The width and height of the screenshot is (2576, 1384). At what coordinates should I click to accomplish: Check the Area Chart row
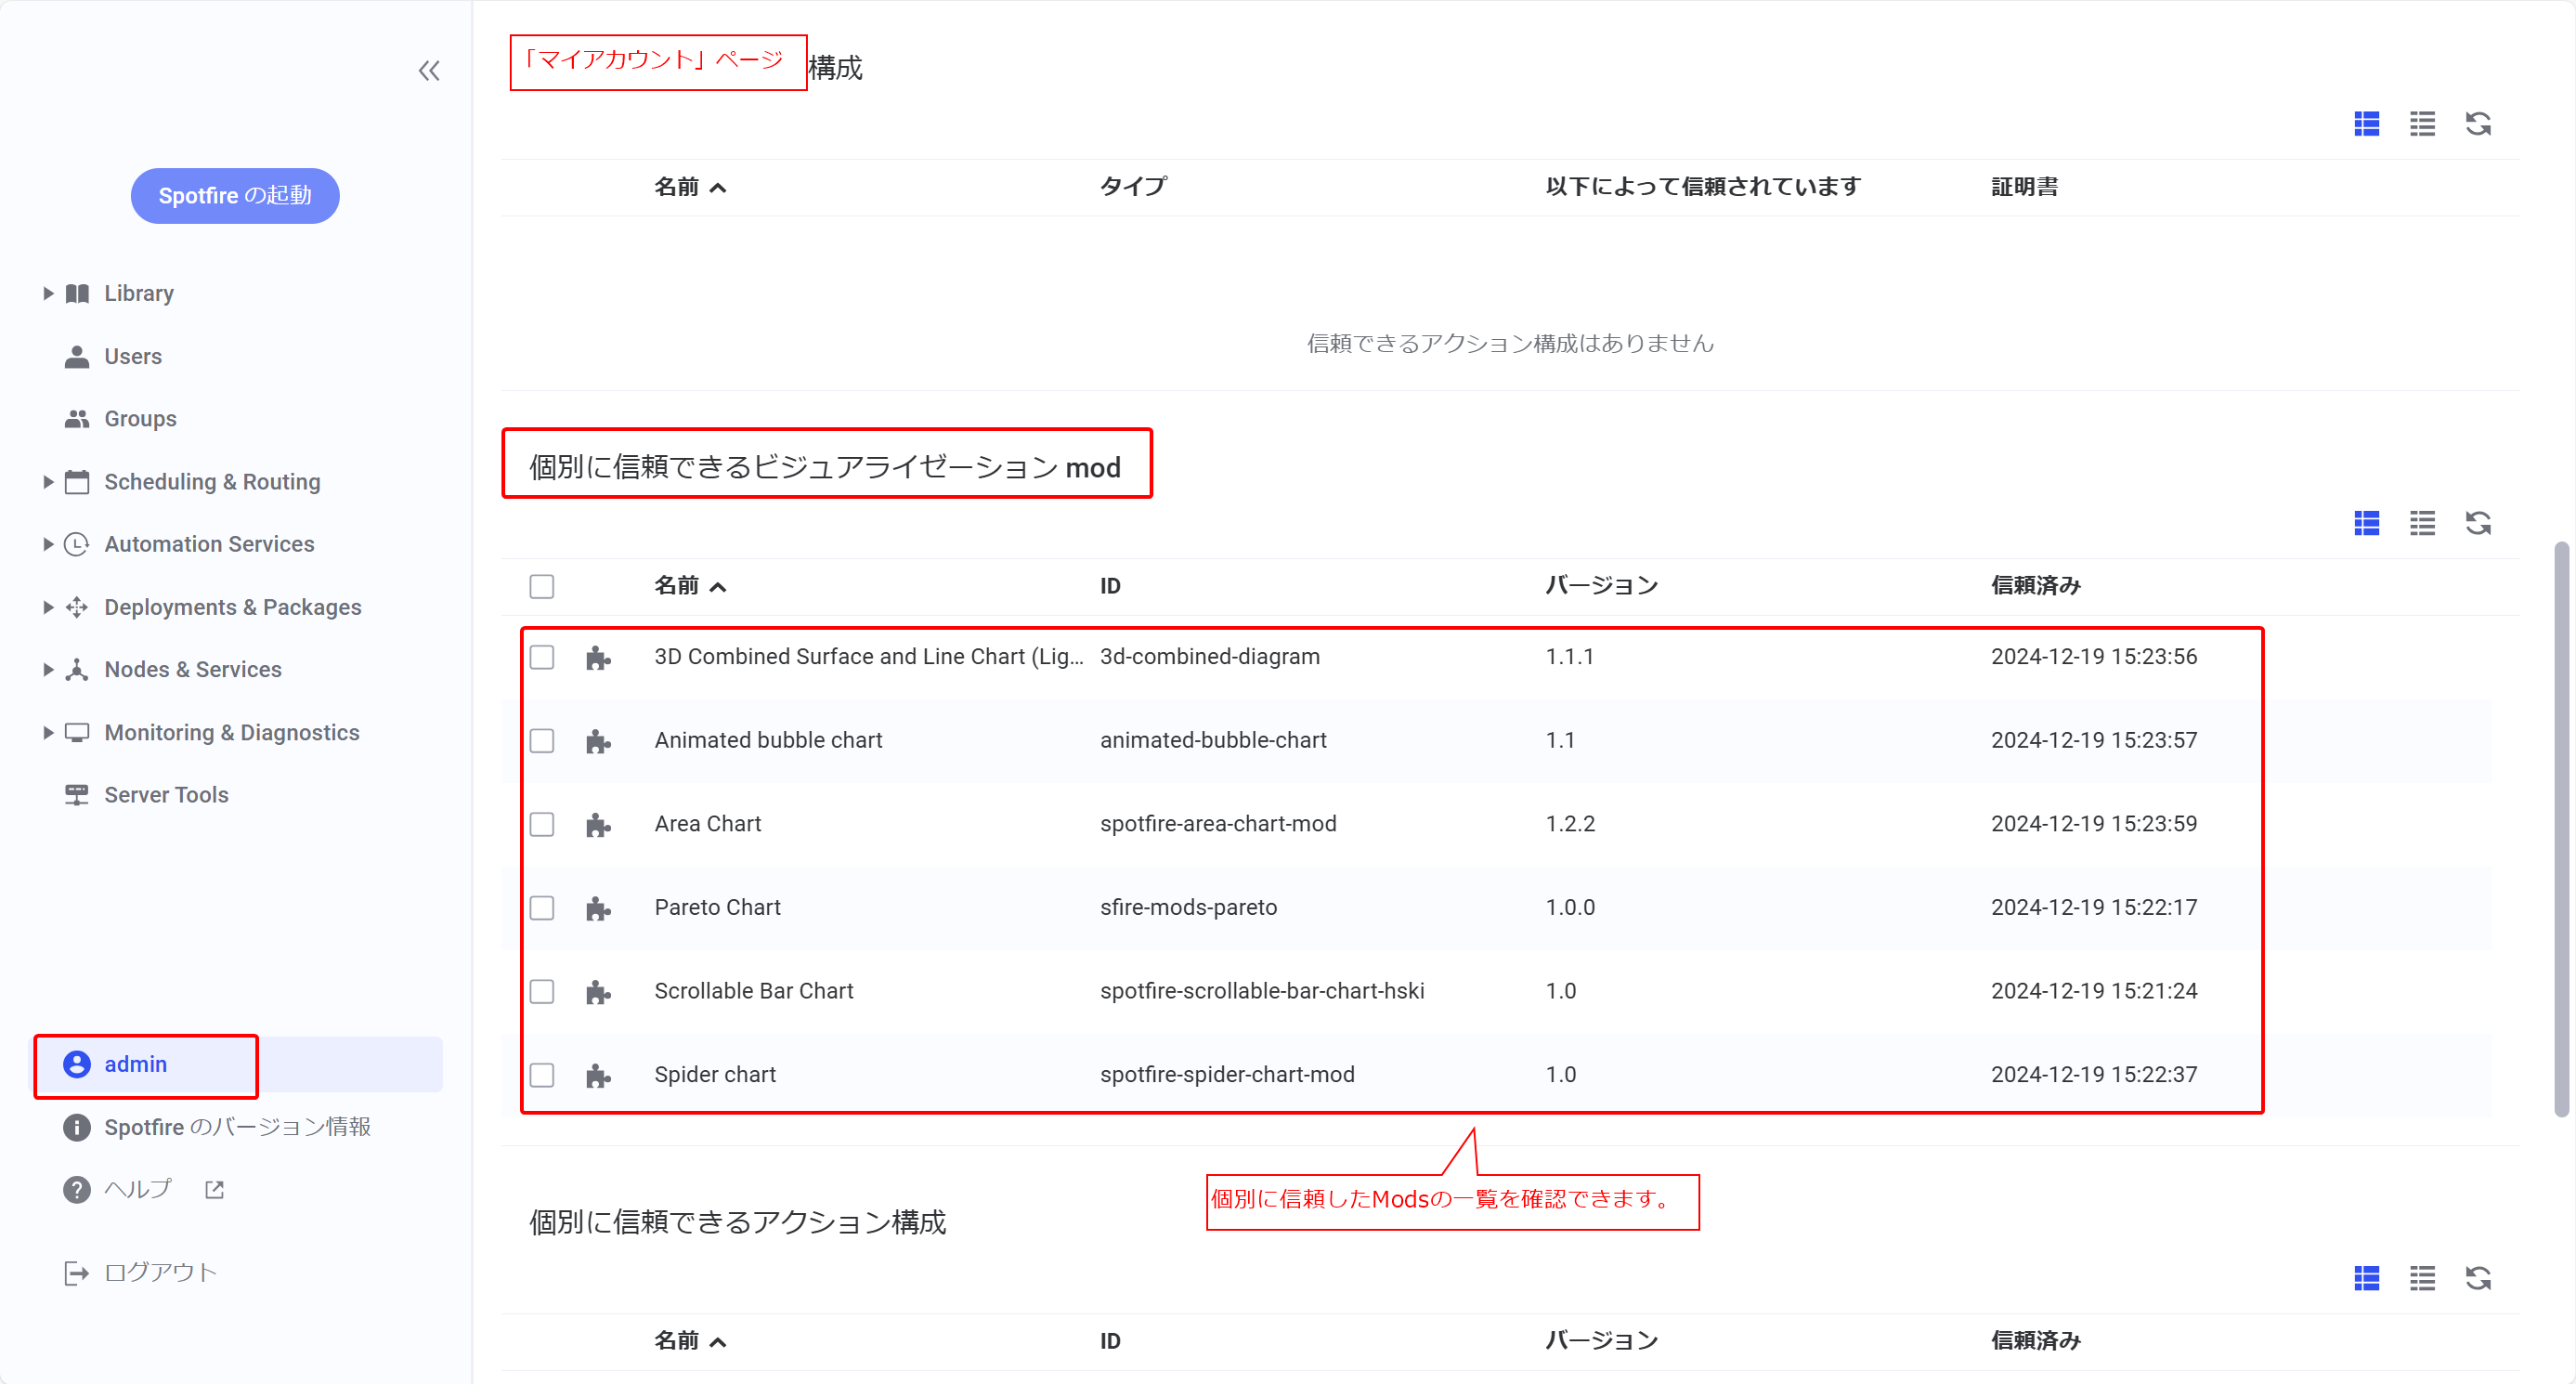tap(542, 824)
